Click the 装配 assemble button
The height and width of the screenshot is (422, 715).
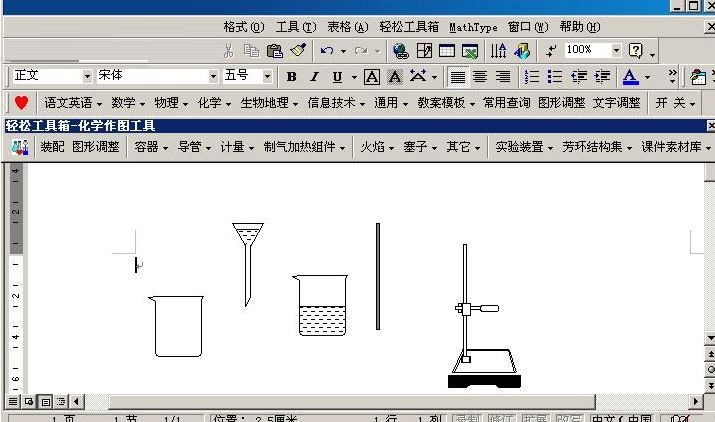[x=52, y=147]
